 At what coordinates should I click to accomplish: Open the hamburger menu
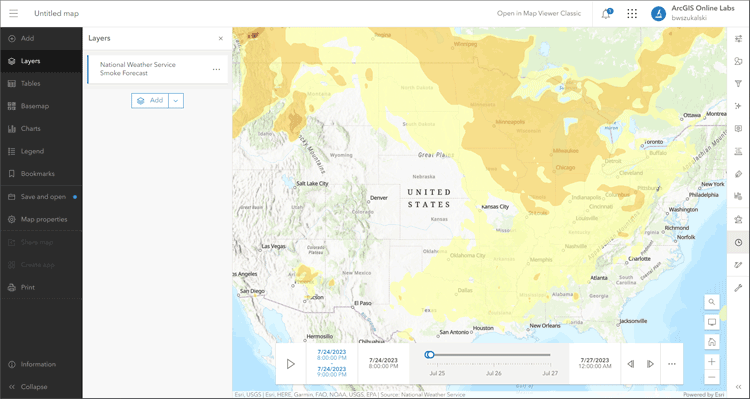click(x=13, y=13)
